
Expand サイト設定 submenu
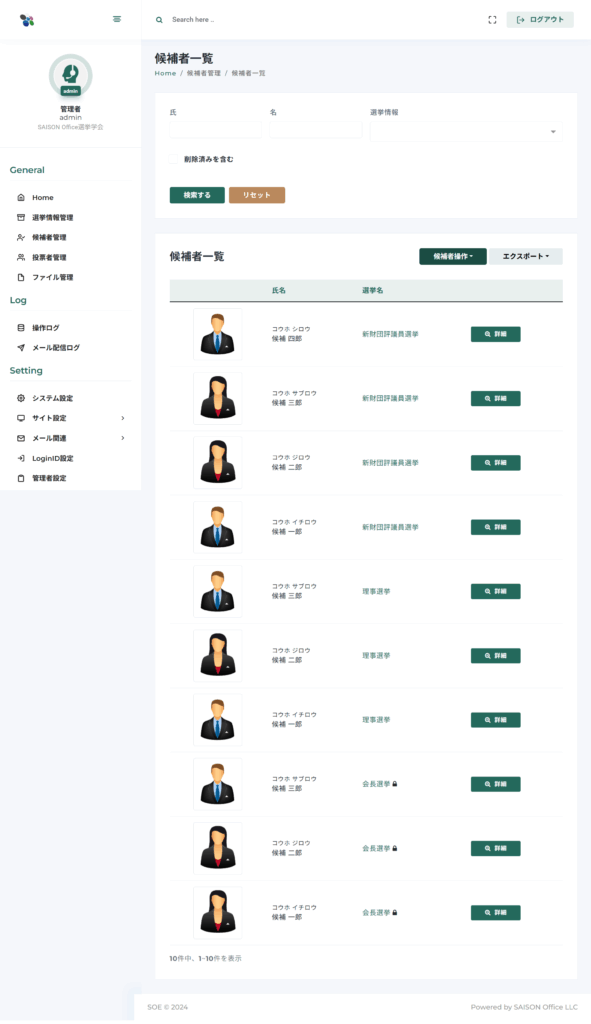(71, 418)
